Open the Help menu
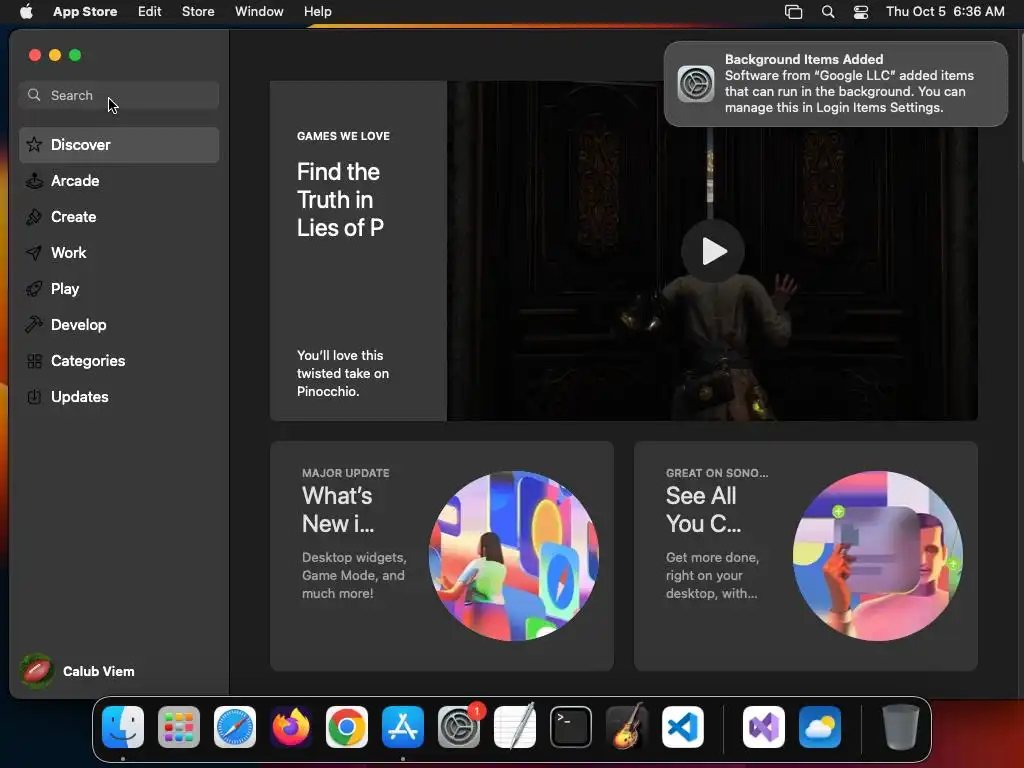This screenshot has height=768, width=1024. pos(317,11)
